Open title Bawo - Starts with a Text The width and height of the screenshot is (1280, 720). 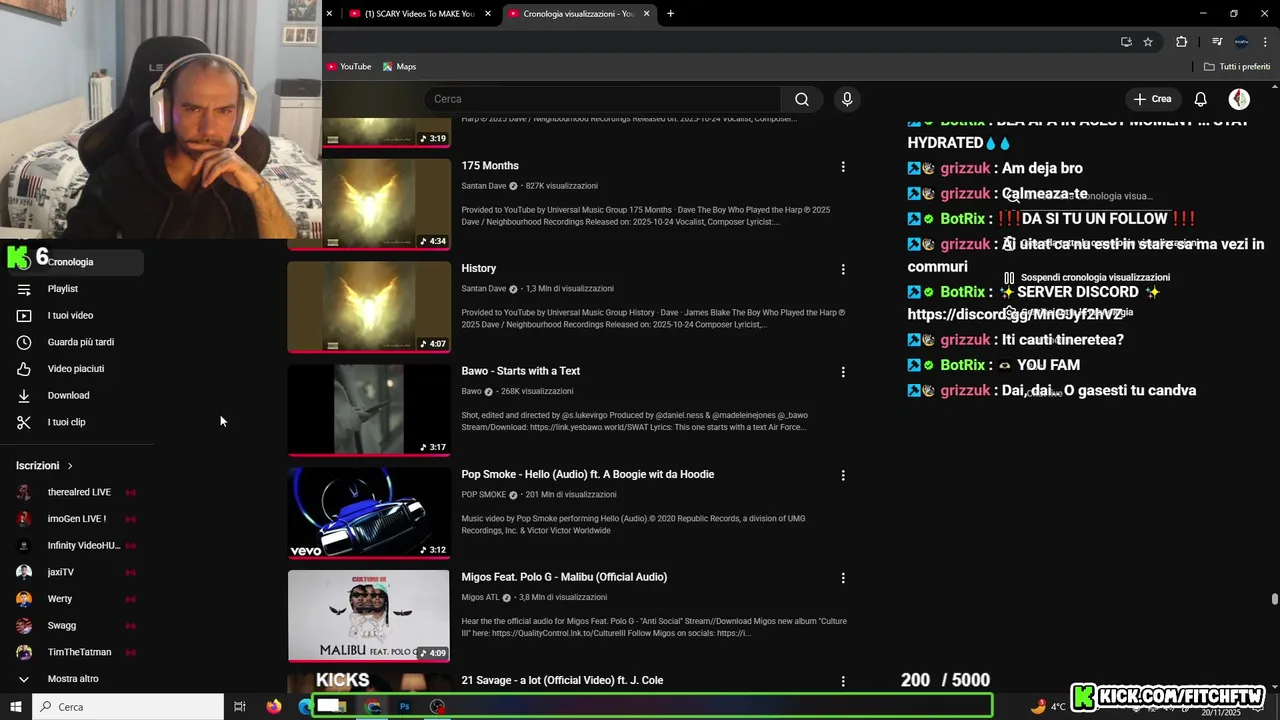point(521,371)
